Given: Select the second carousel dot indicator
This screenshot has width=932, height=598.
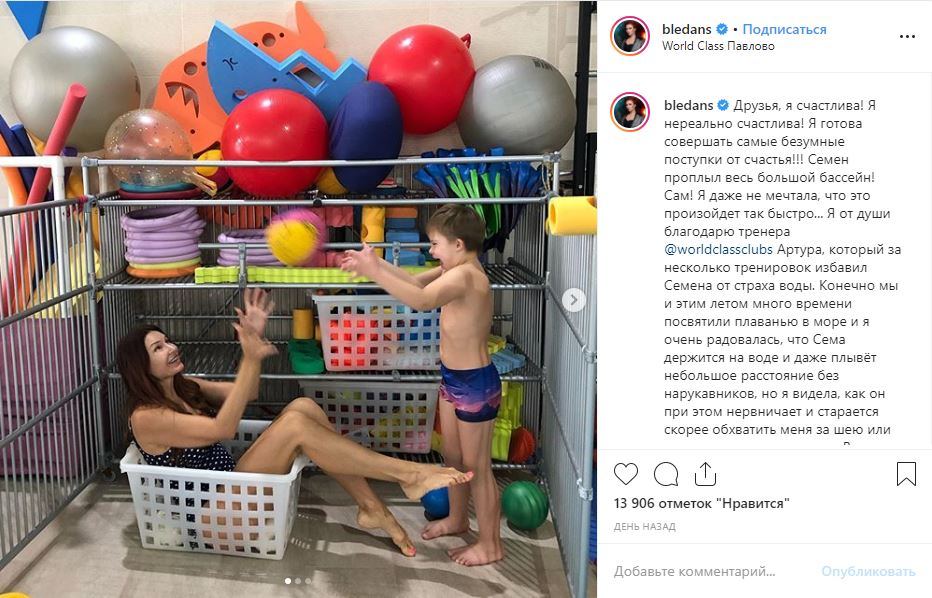Looking at the screenshot, I should pos(298,581).
